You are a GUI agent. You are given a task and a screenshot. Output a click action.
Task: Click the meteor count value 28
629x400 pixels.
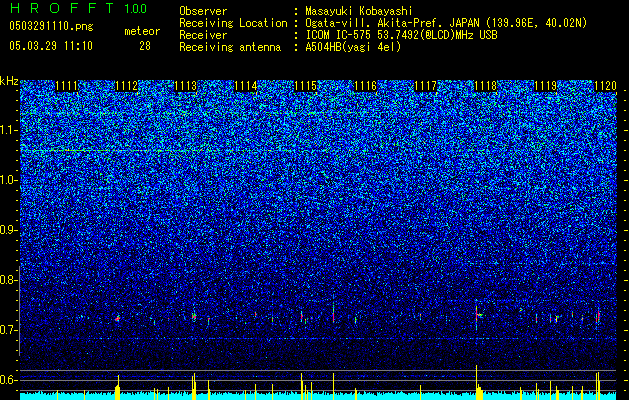click(145, 46)
